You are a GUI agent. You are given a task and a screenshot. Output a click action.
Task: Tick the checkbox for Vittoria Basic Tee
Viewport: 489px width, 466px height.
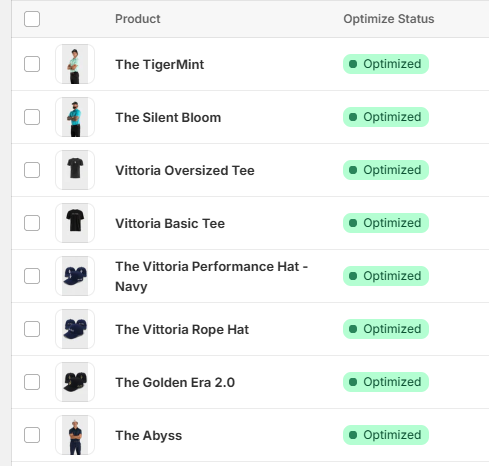tap(32, 223)
